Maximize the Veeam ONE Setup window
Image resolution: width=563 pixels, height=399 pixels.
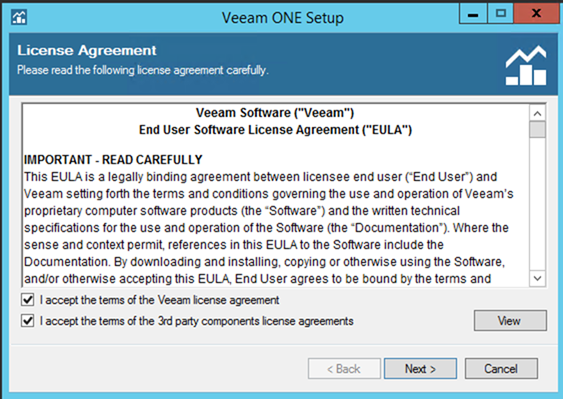tap(501, 14)
